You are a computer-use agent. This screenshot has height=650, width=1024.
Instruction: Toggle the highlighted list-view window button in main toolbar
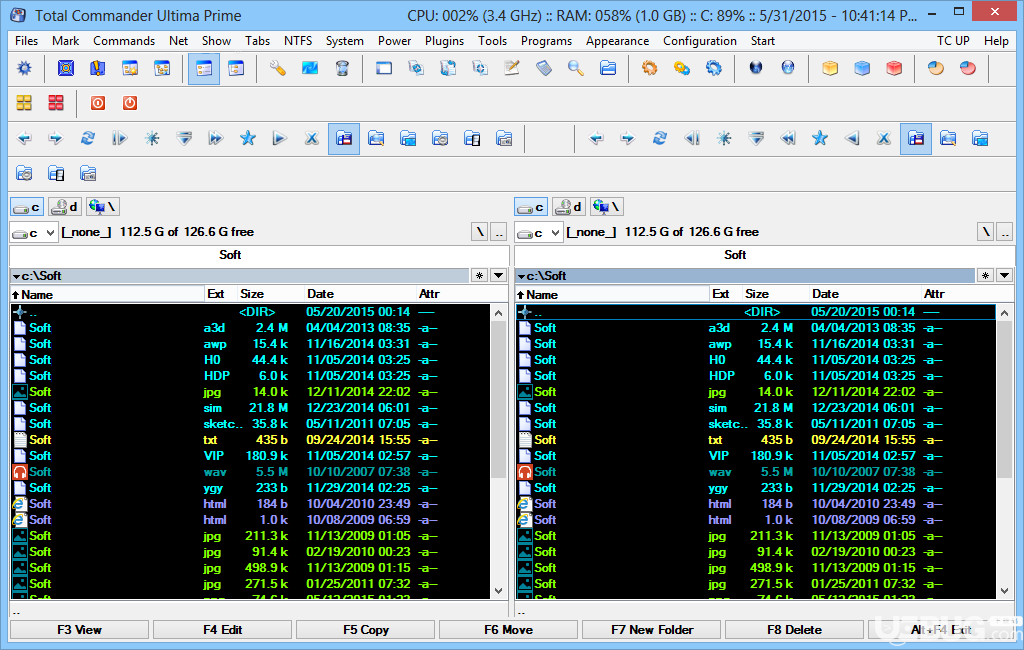[x=204, y=69]
